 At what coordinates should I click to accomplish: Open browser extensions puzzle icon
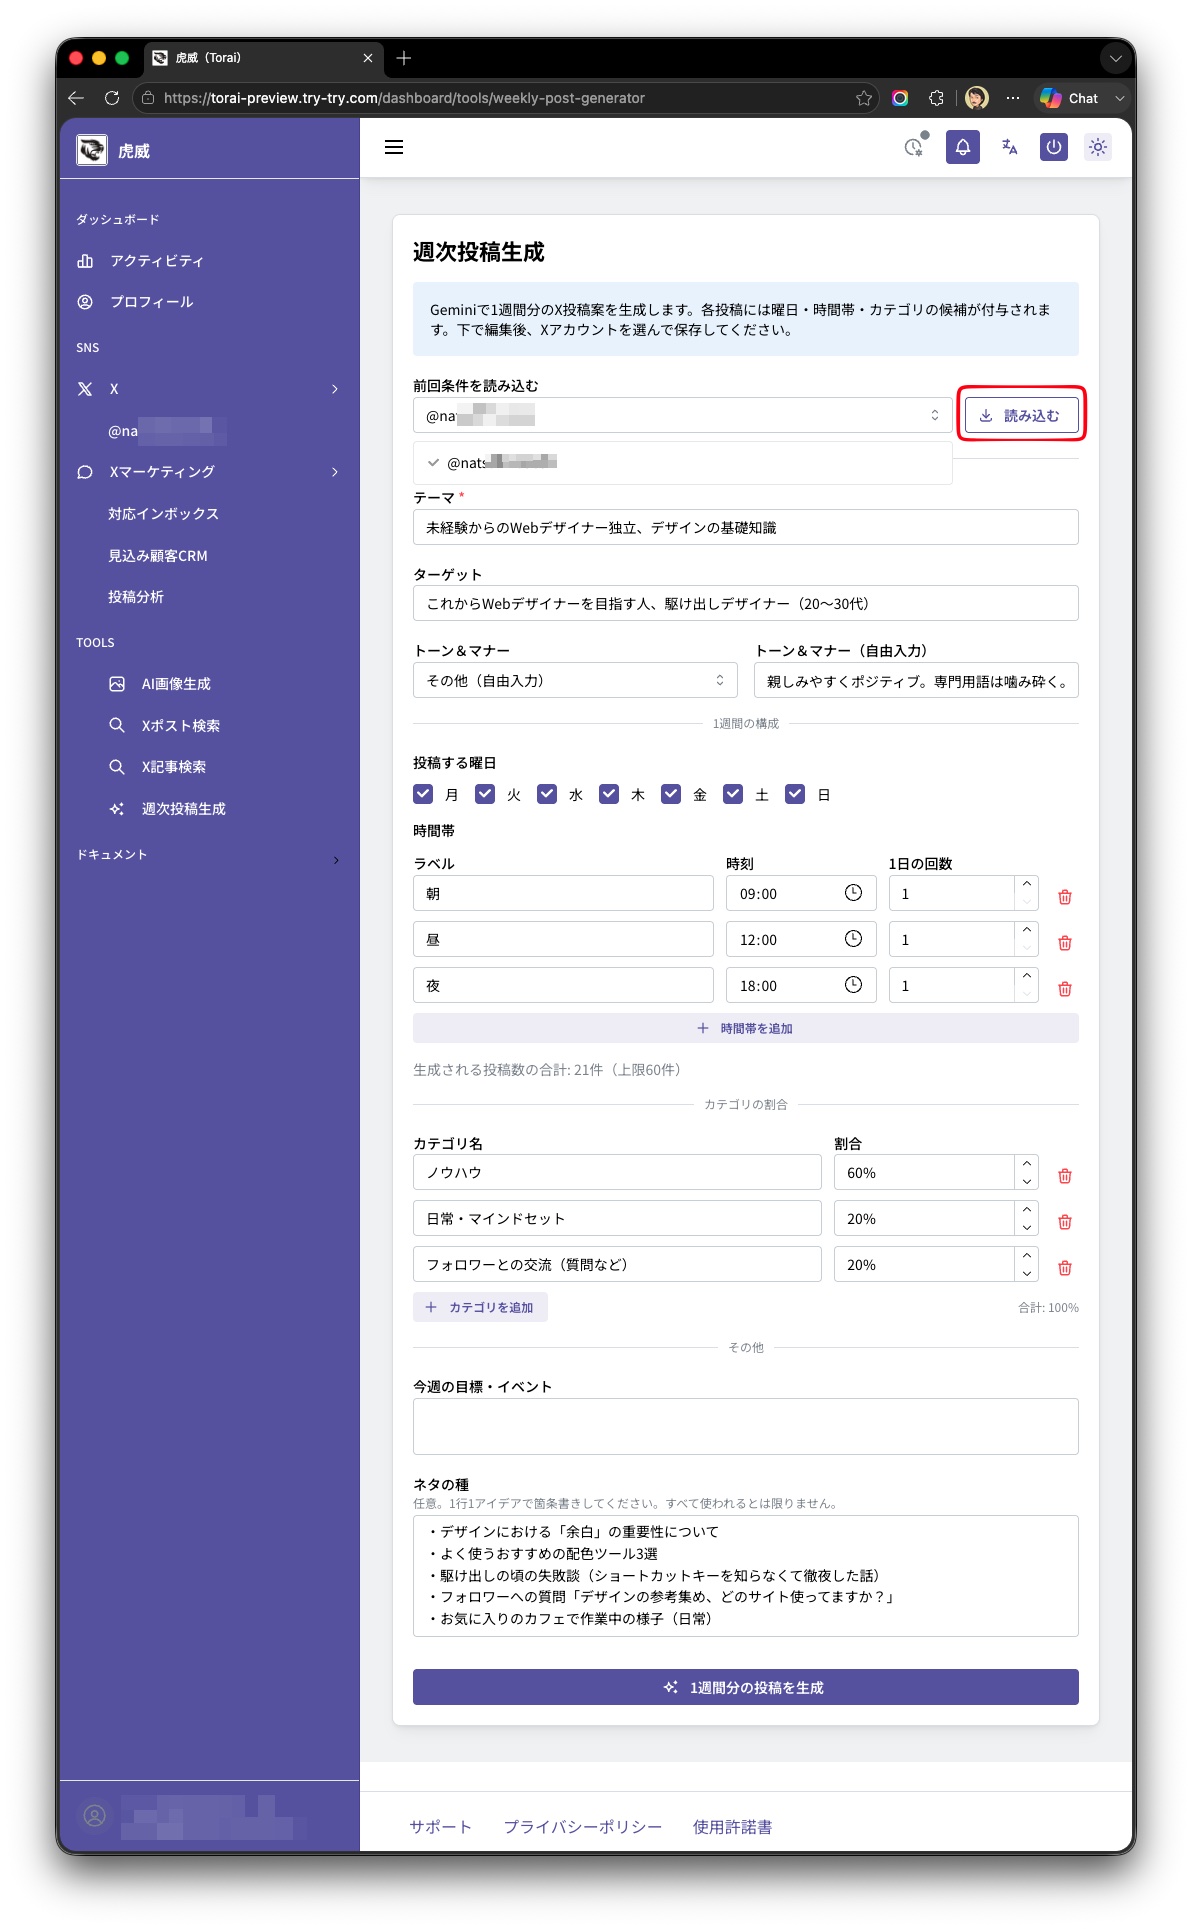click(x=936, y=98)
